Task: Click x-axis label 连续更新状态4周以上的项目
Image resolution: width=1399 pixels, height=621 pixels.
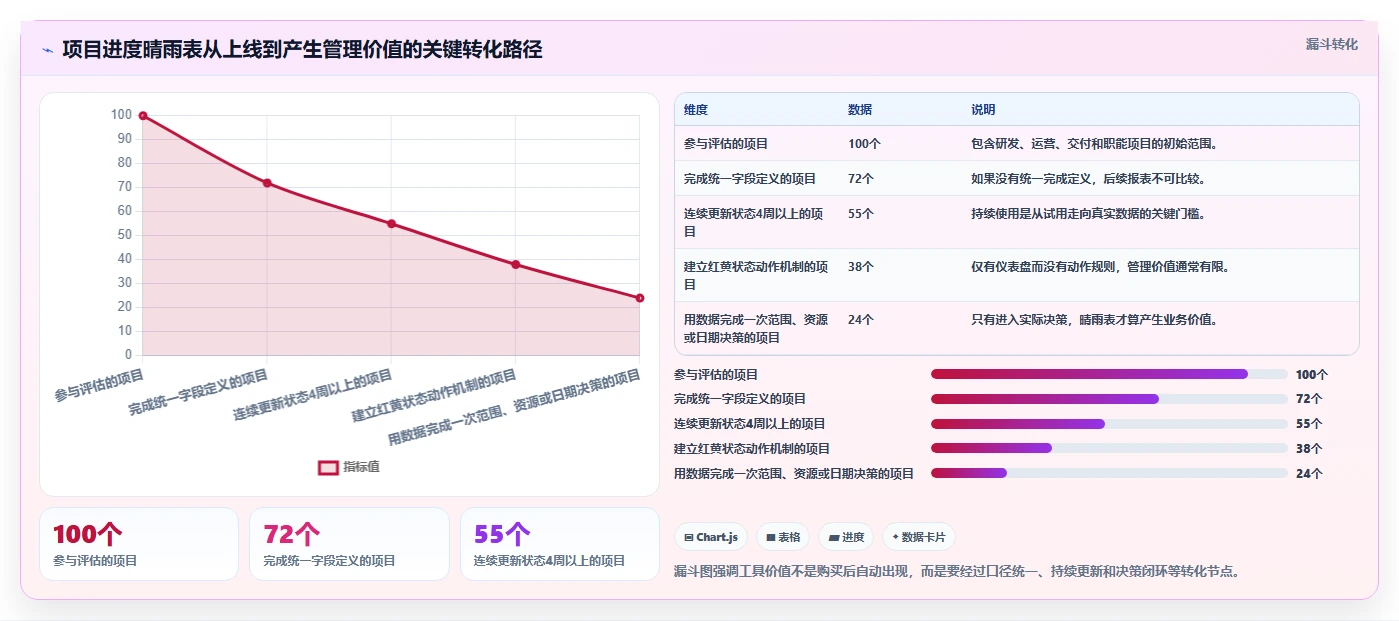Action: (312, 396)
